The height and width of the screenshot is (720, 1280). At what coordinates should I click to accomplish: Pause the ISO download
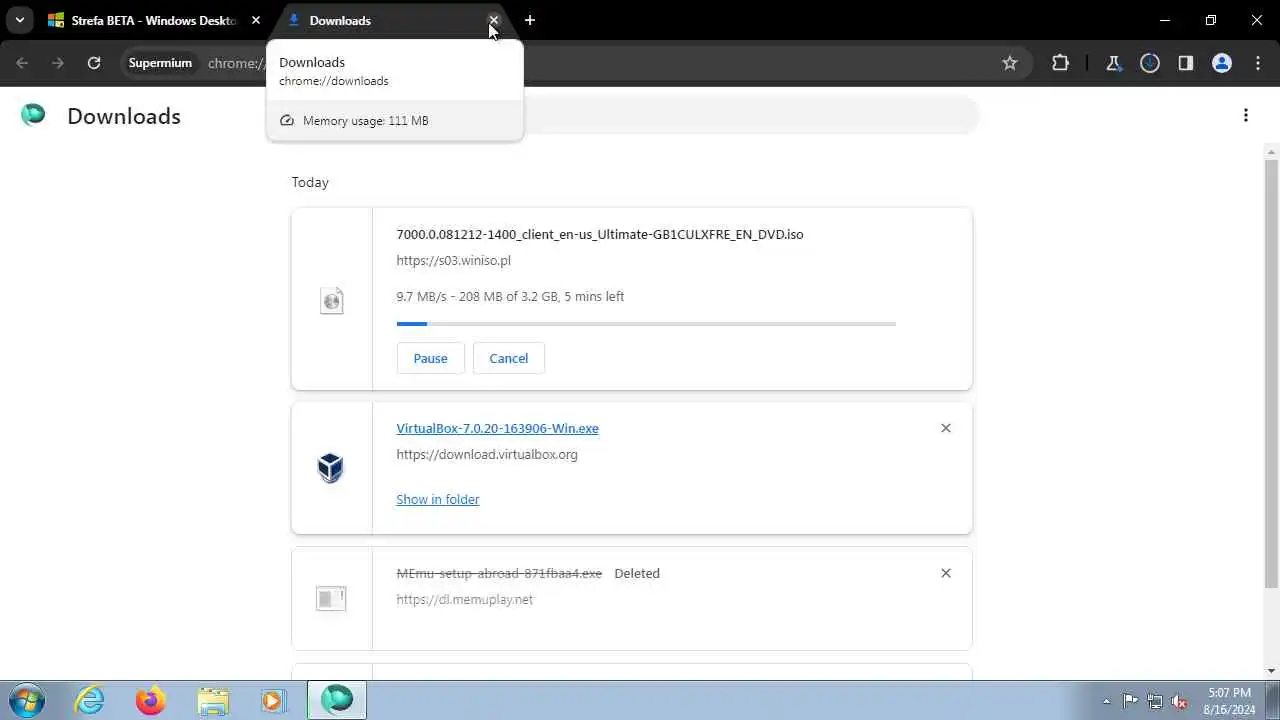click(431, 358)
